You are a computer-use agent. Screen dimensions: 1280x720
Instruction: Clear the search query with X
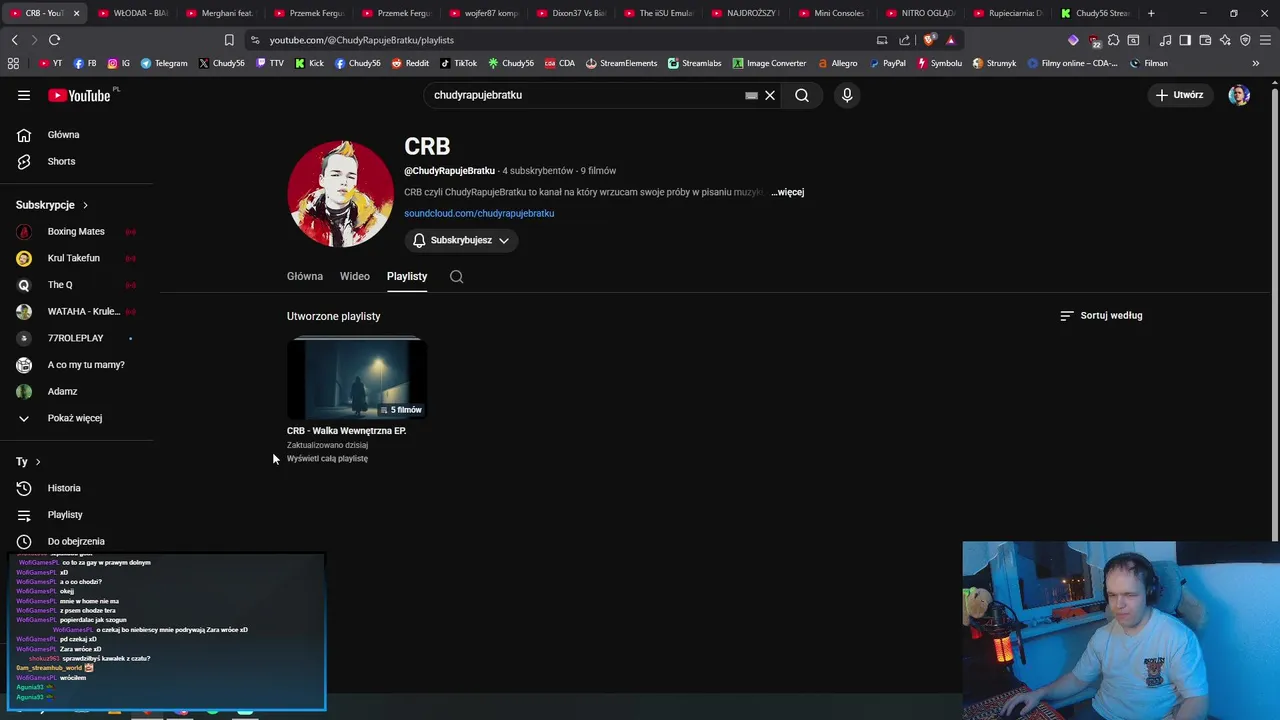point(770,95)
